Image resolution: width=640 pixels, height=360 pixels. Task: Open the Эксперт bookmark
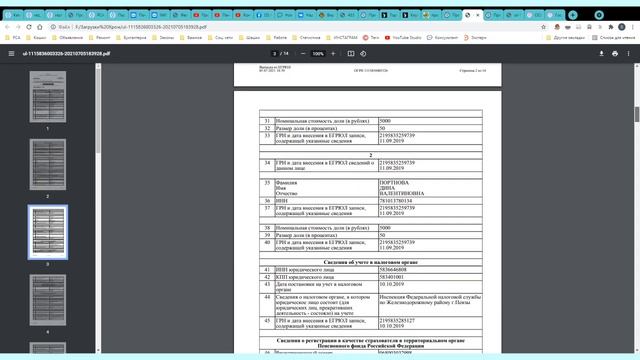coord(475,38)
